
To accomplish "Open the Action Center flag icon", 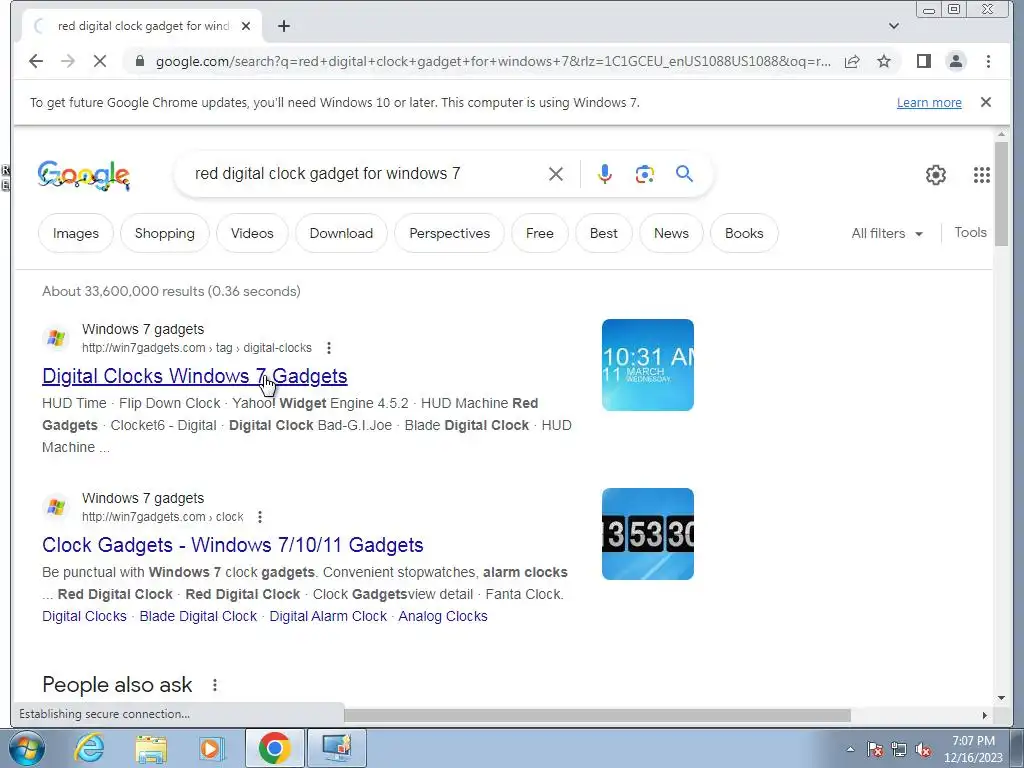I will pyautogui.click(x=874, y=749).
